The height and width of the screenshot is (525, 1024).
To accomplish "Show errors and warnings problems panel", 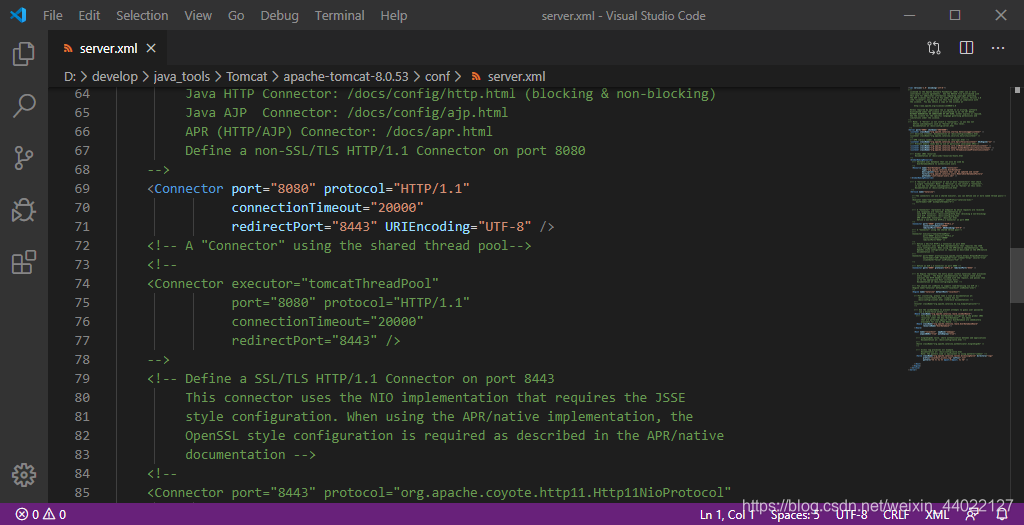I will tap(41, 515).
